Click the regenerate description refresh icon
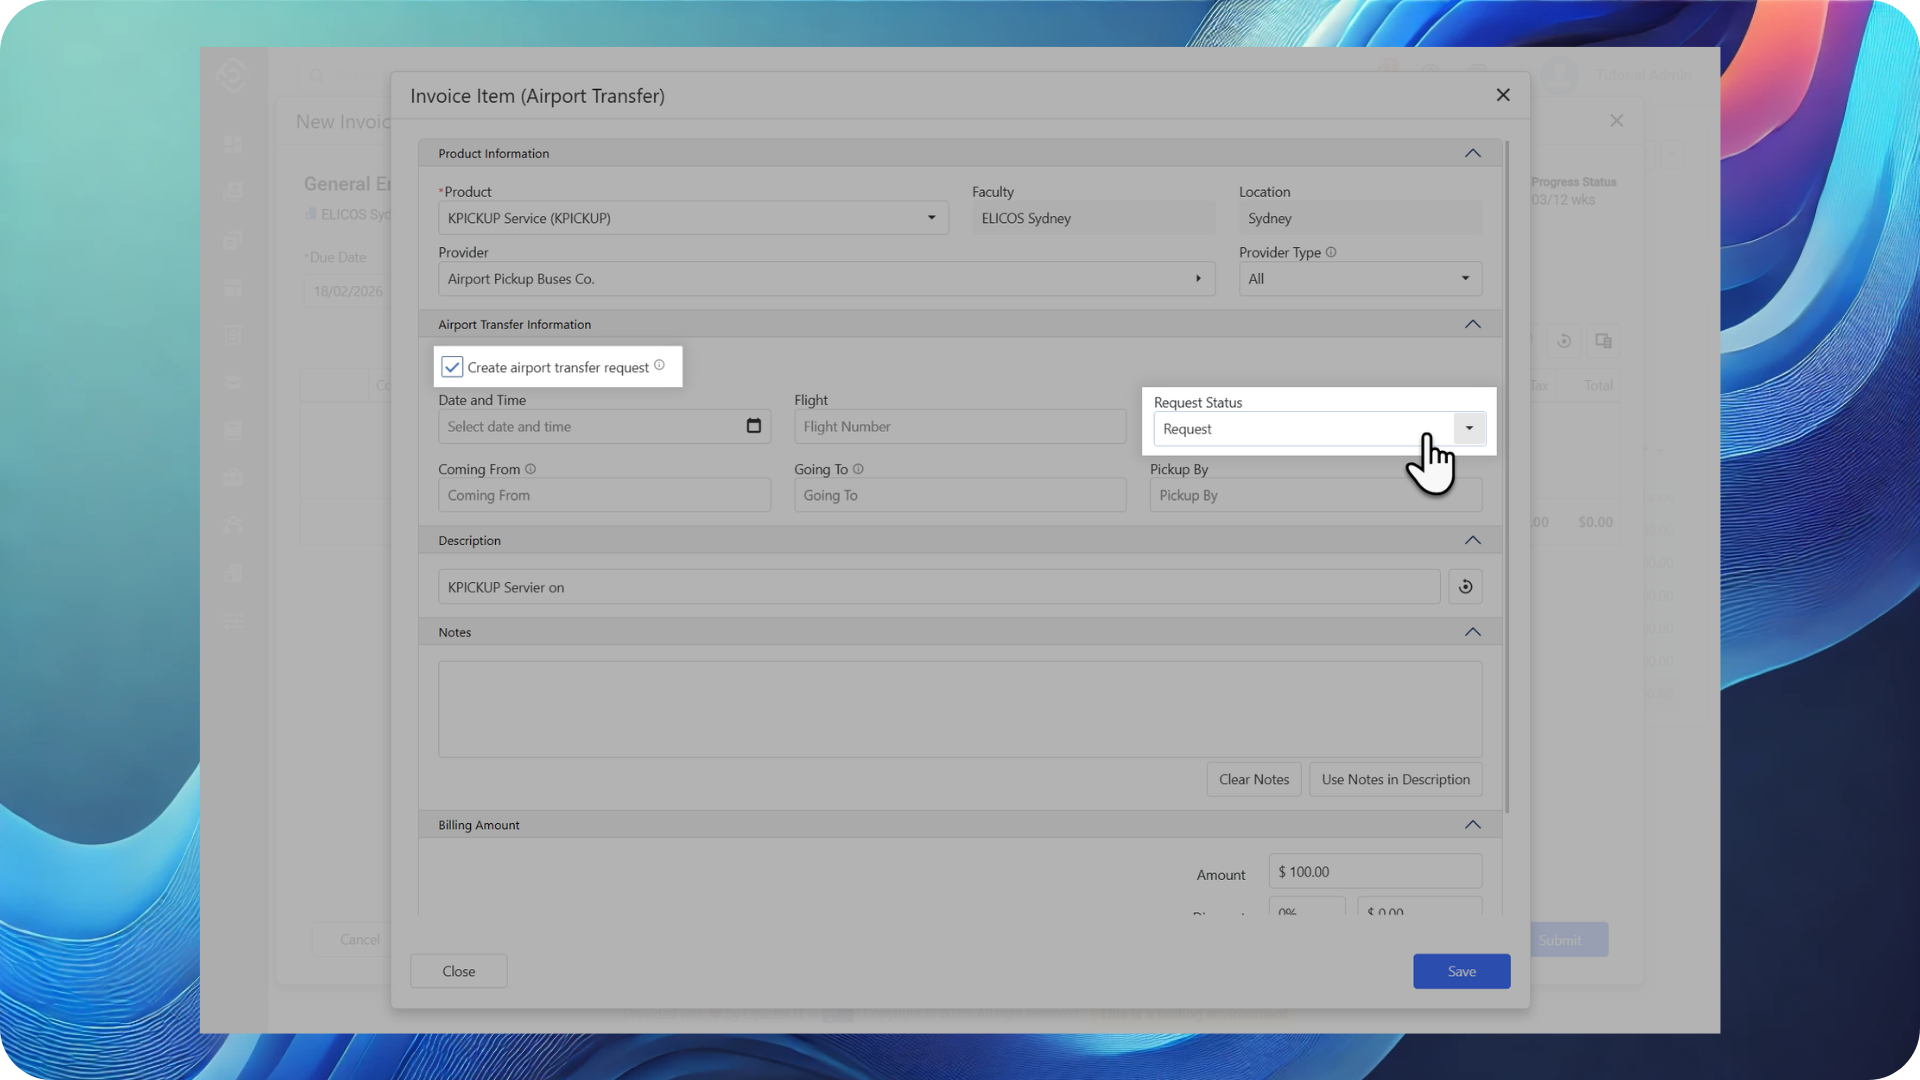 pyautogui.click(x=1465, y=587)
